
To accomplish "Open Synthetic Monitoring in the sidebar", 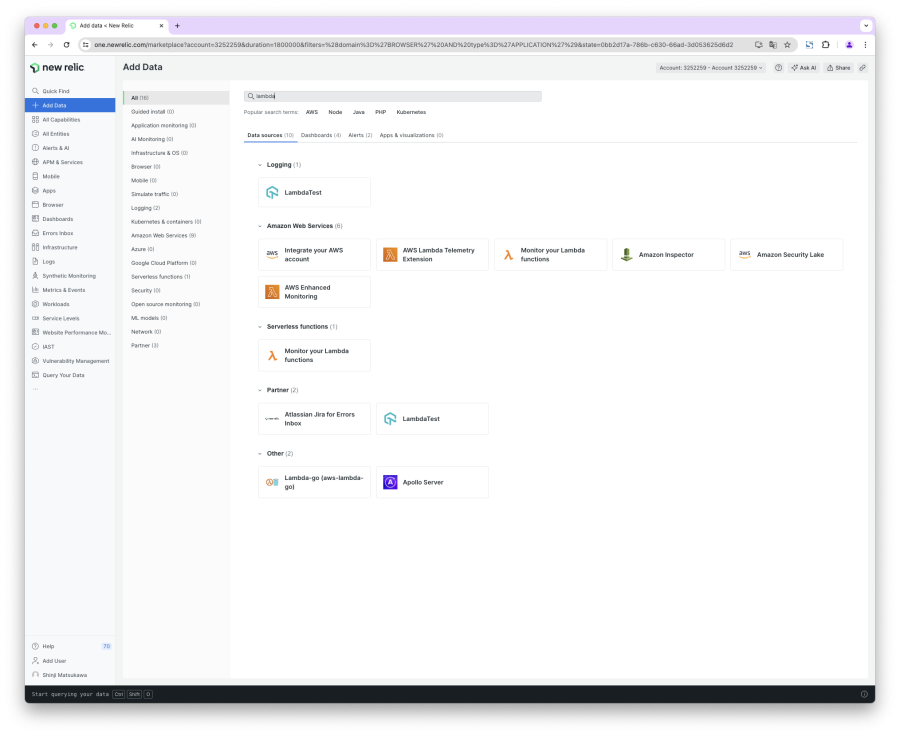I will pos(68,275).
